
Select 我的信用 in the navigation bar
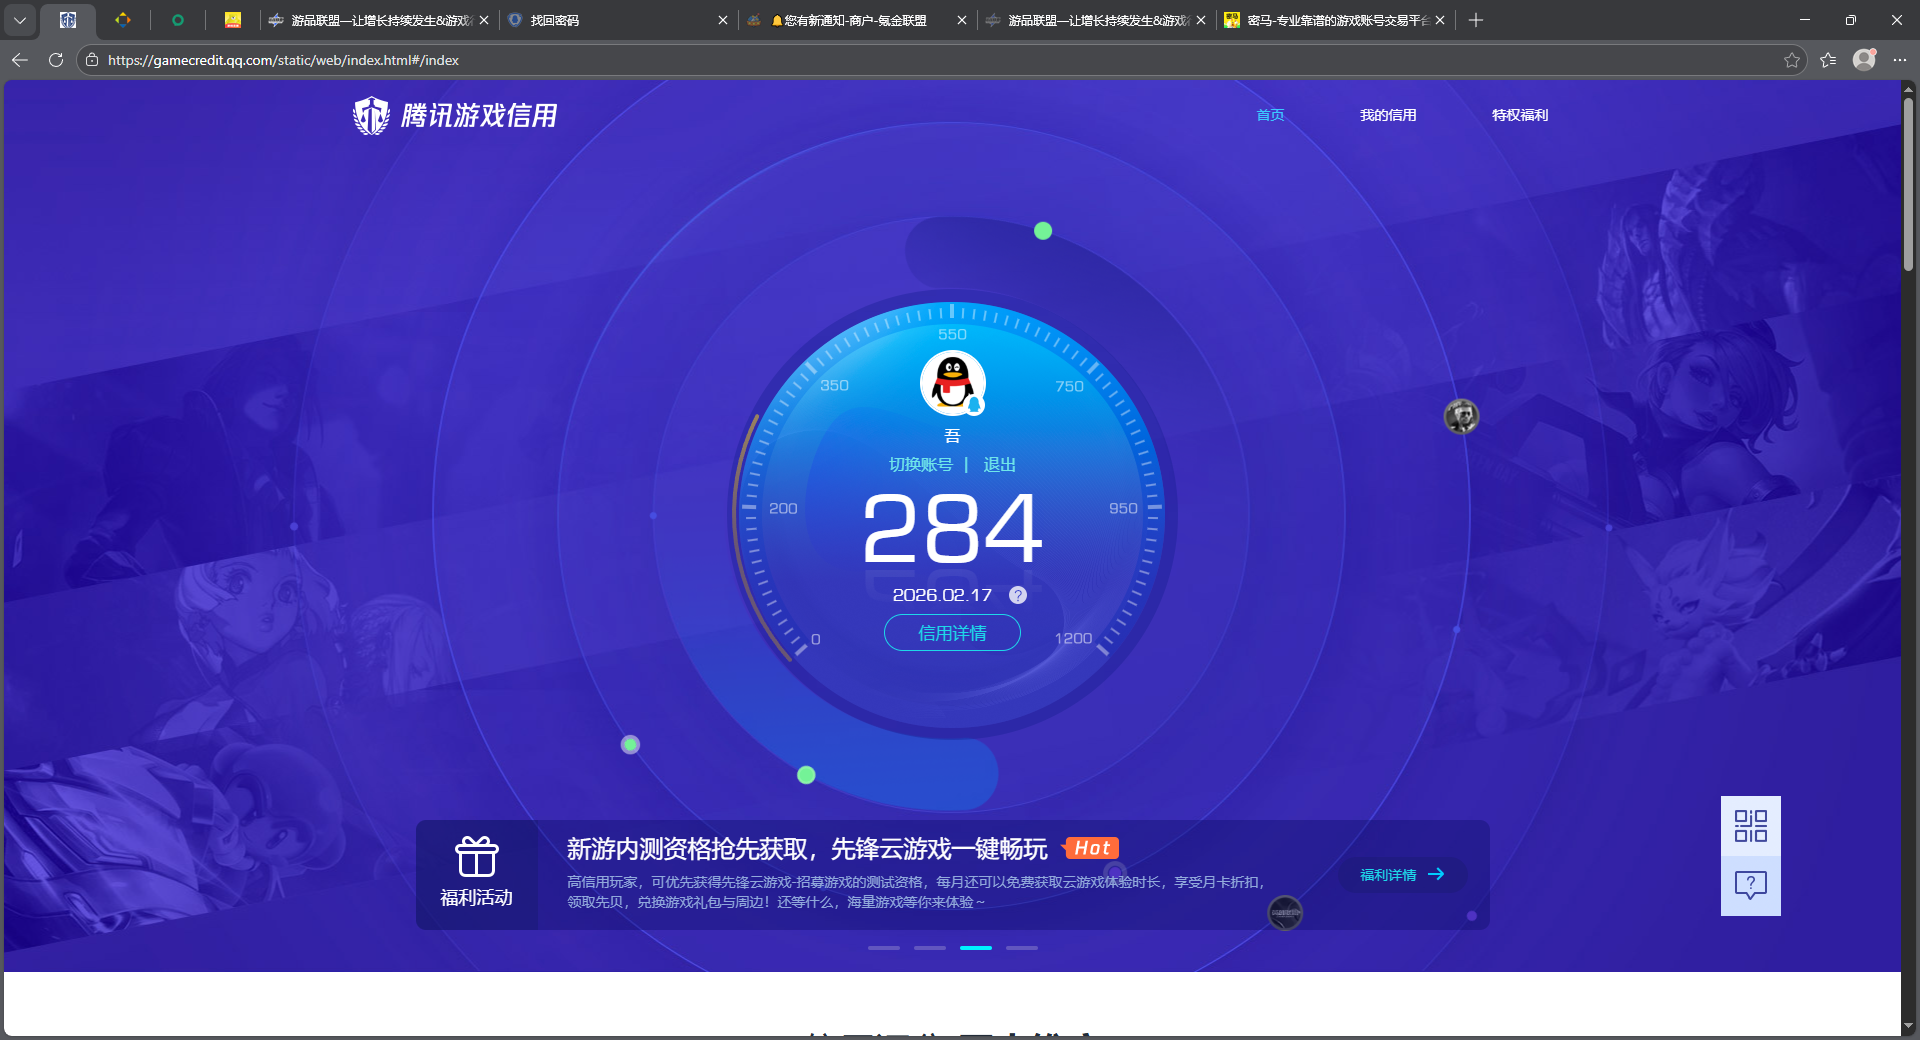(1388, 115)
